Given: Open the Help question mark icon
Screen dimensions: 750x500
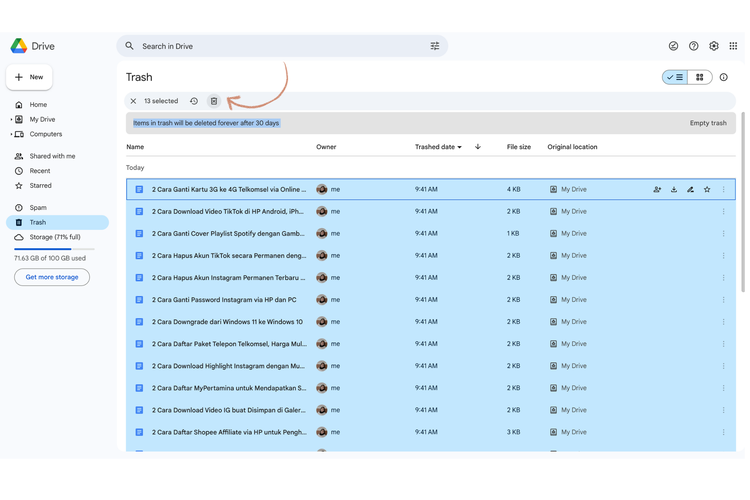Looking at the screenshot, I should (693, 46).
